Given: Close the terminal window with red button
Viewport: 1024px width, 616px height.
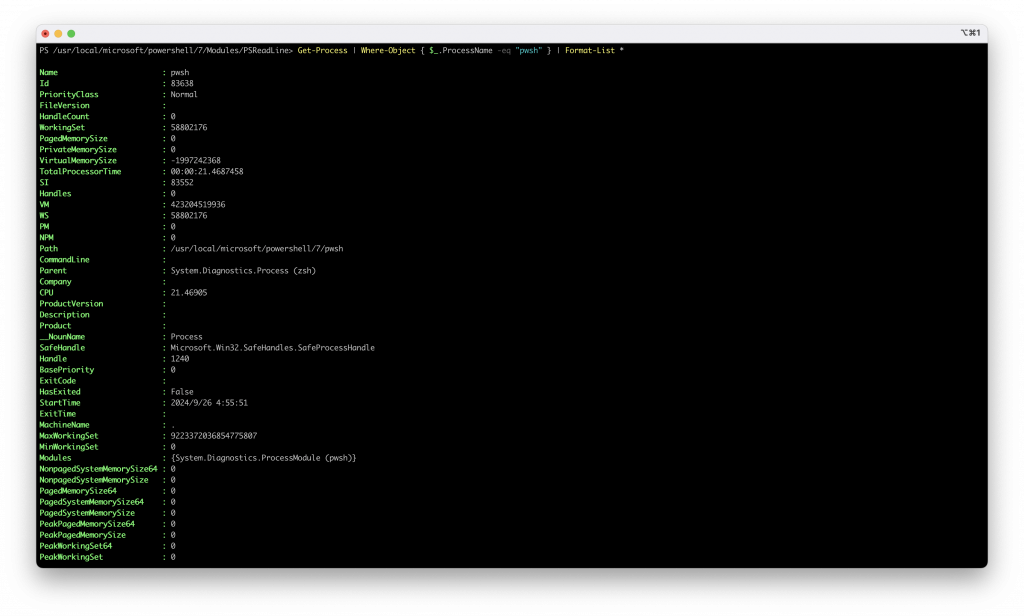Looking at the screenshot, I should click(x=45, y=33).
